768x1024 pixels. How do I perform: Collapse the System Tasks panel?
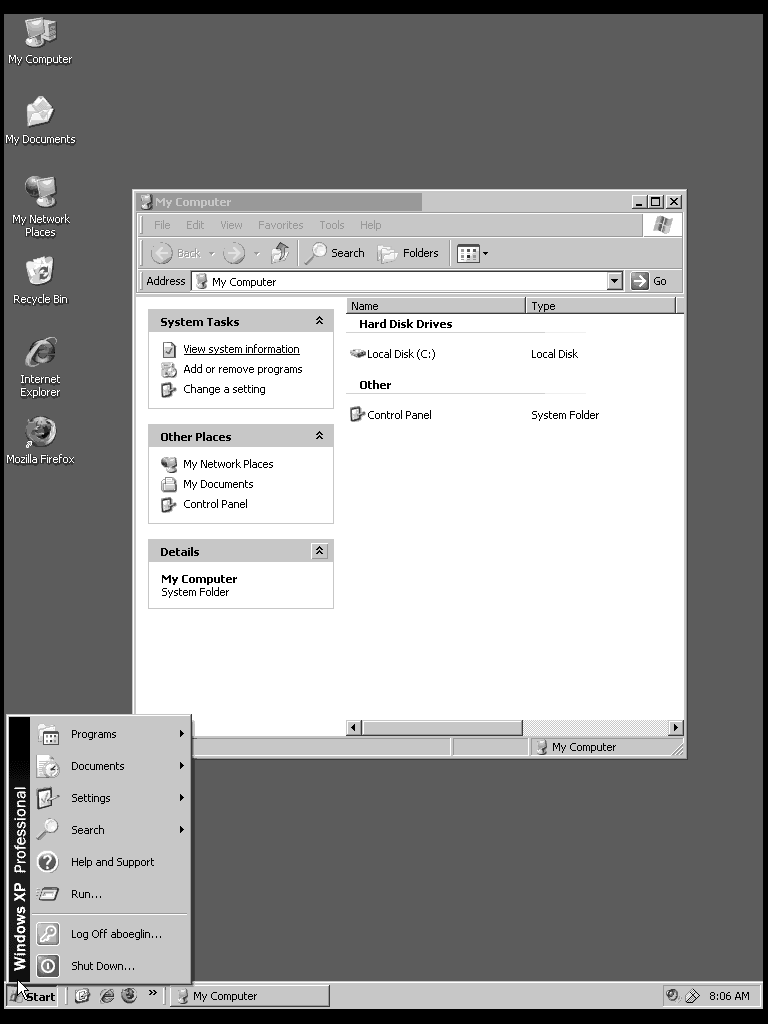319,321
